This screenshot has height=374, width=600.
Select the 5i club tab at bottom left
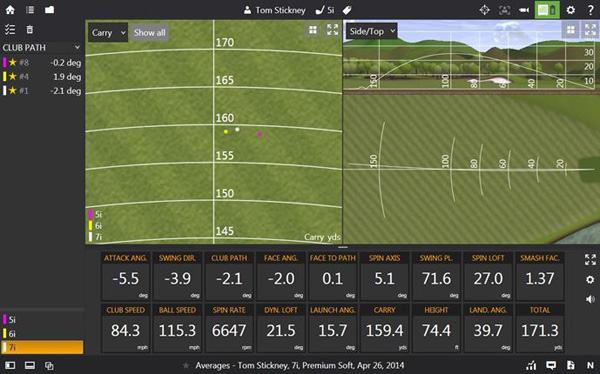[42, 320]
